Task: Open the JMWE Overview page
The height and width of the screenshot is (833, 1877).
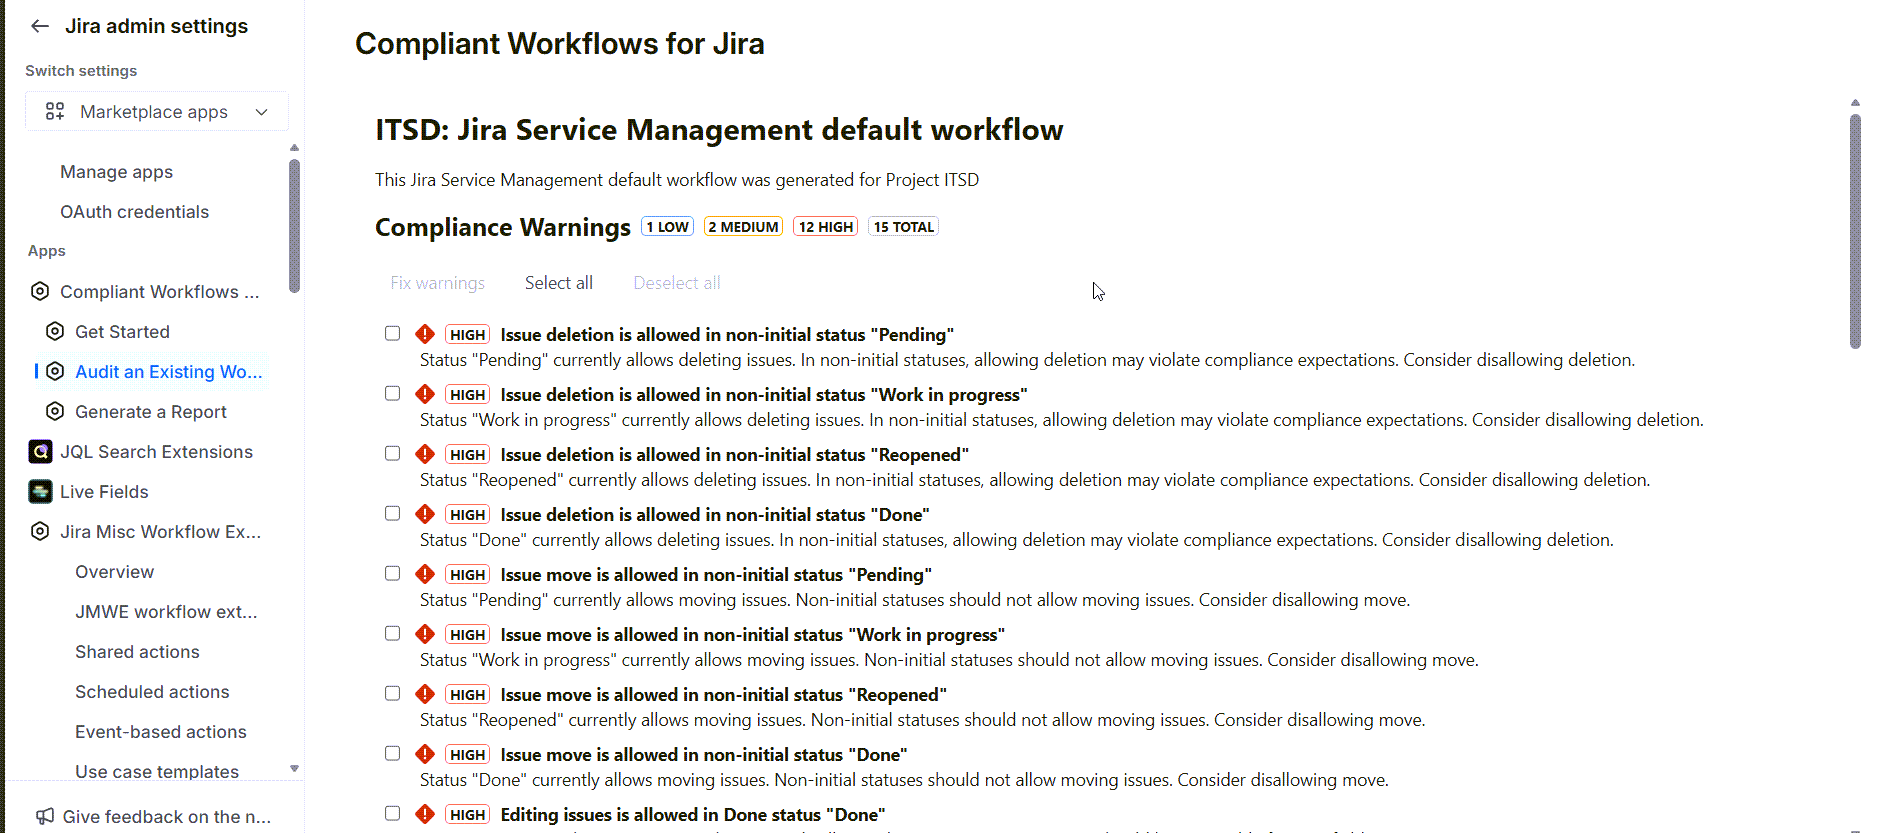Action: (x=114, y=572)
